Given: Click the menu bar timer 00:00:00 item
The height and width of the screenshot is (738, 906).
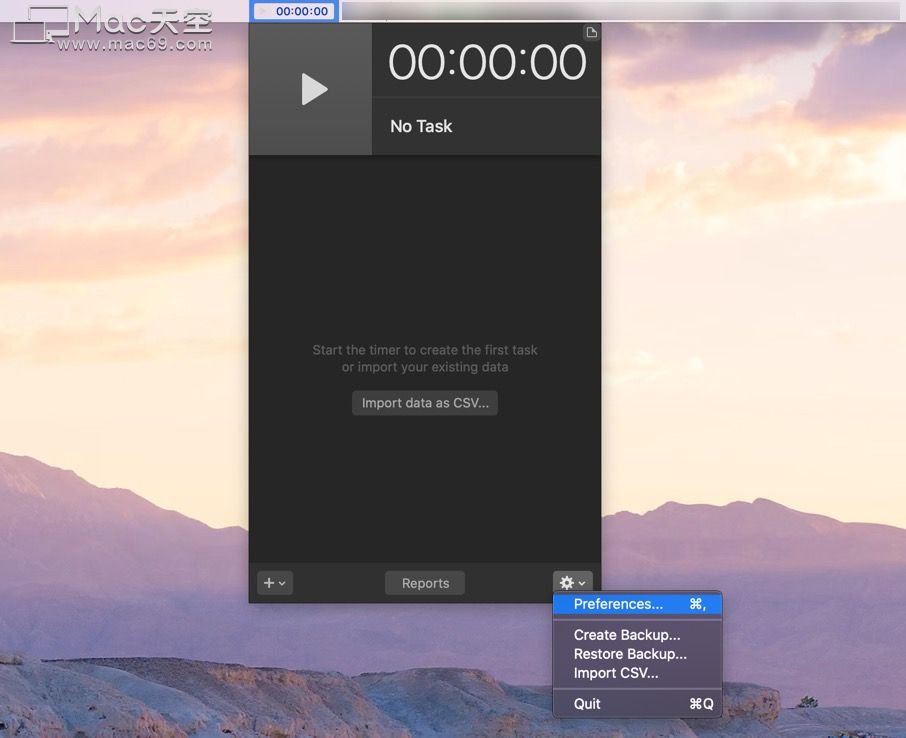Looking at the screenshot, I should (295, 11).
